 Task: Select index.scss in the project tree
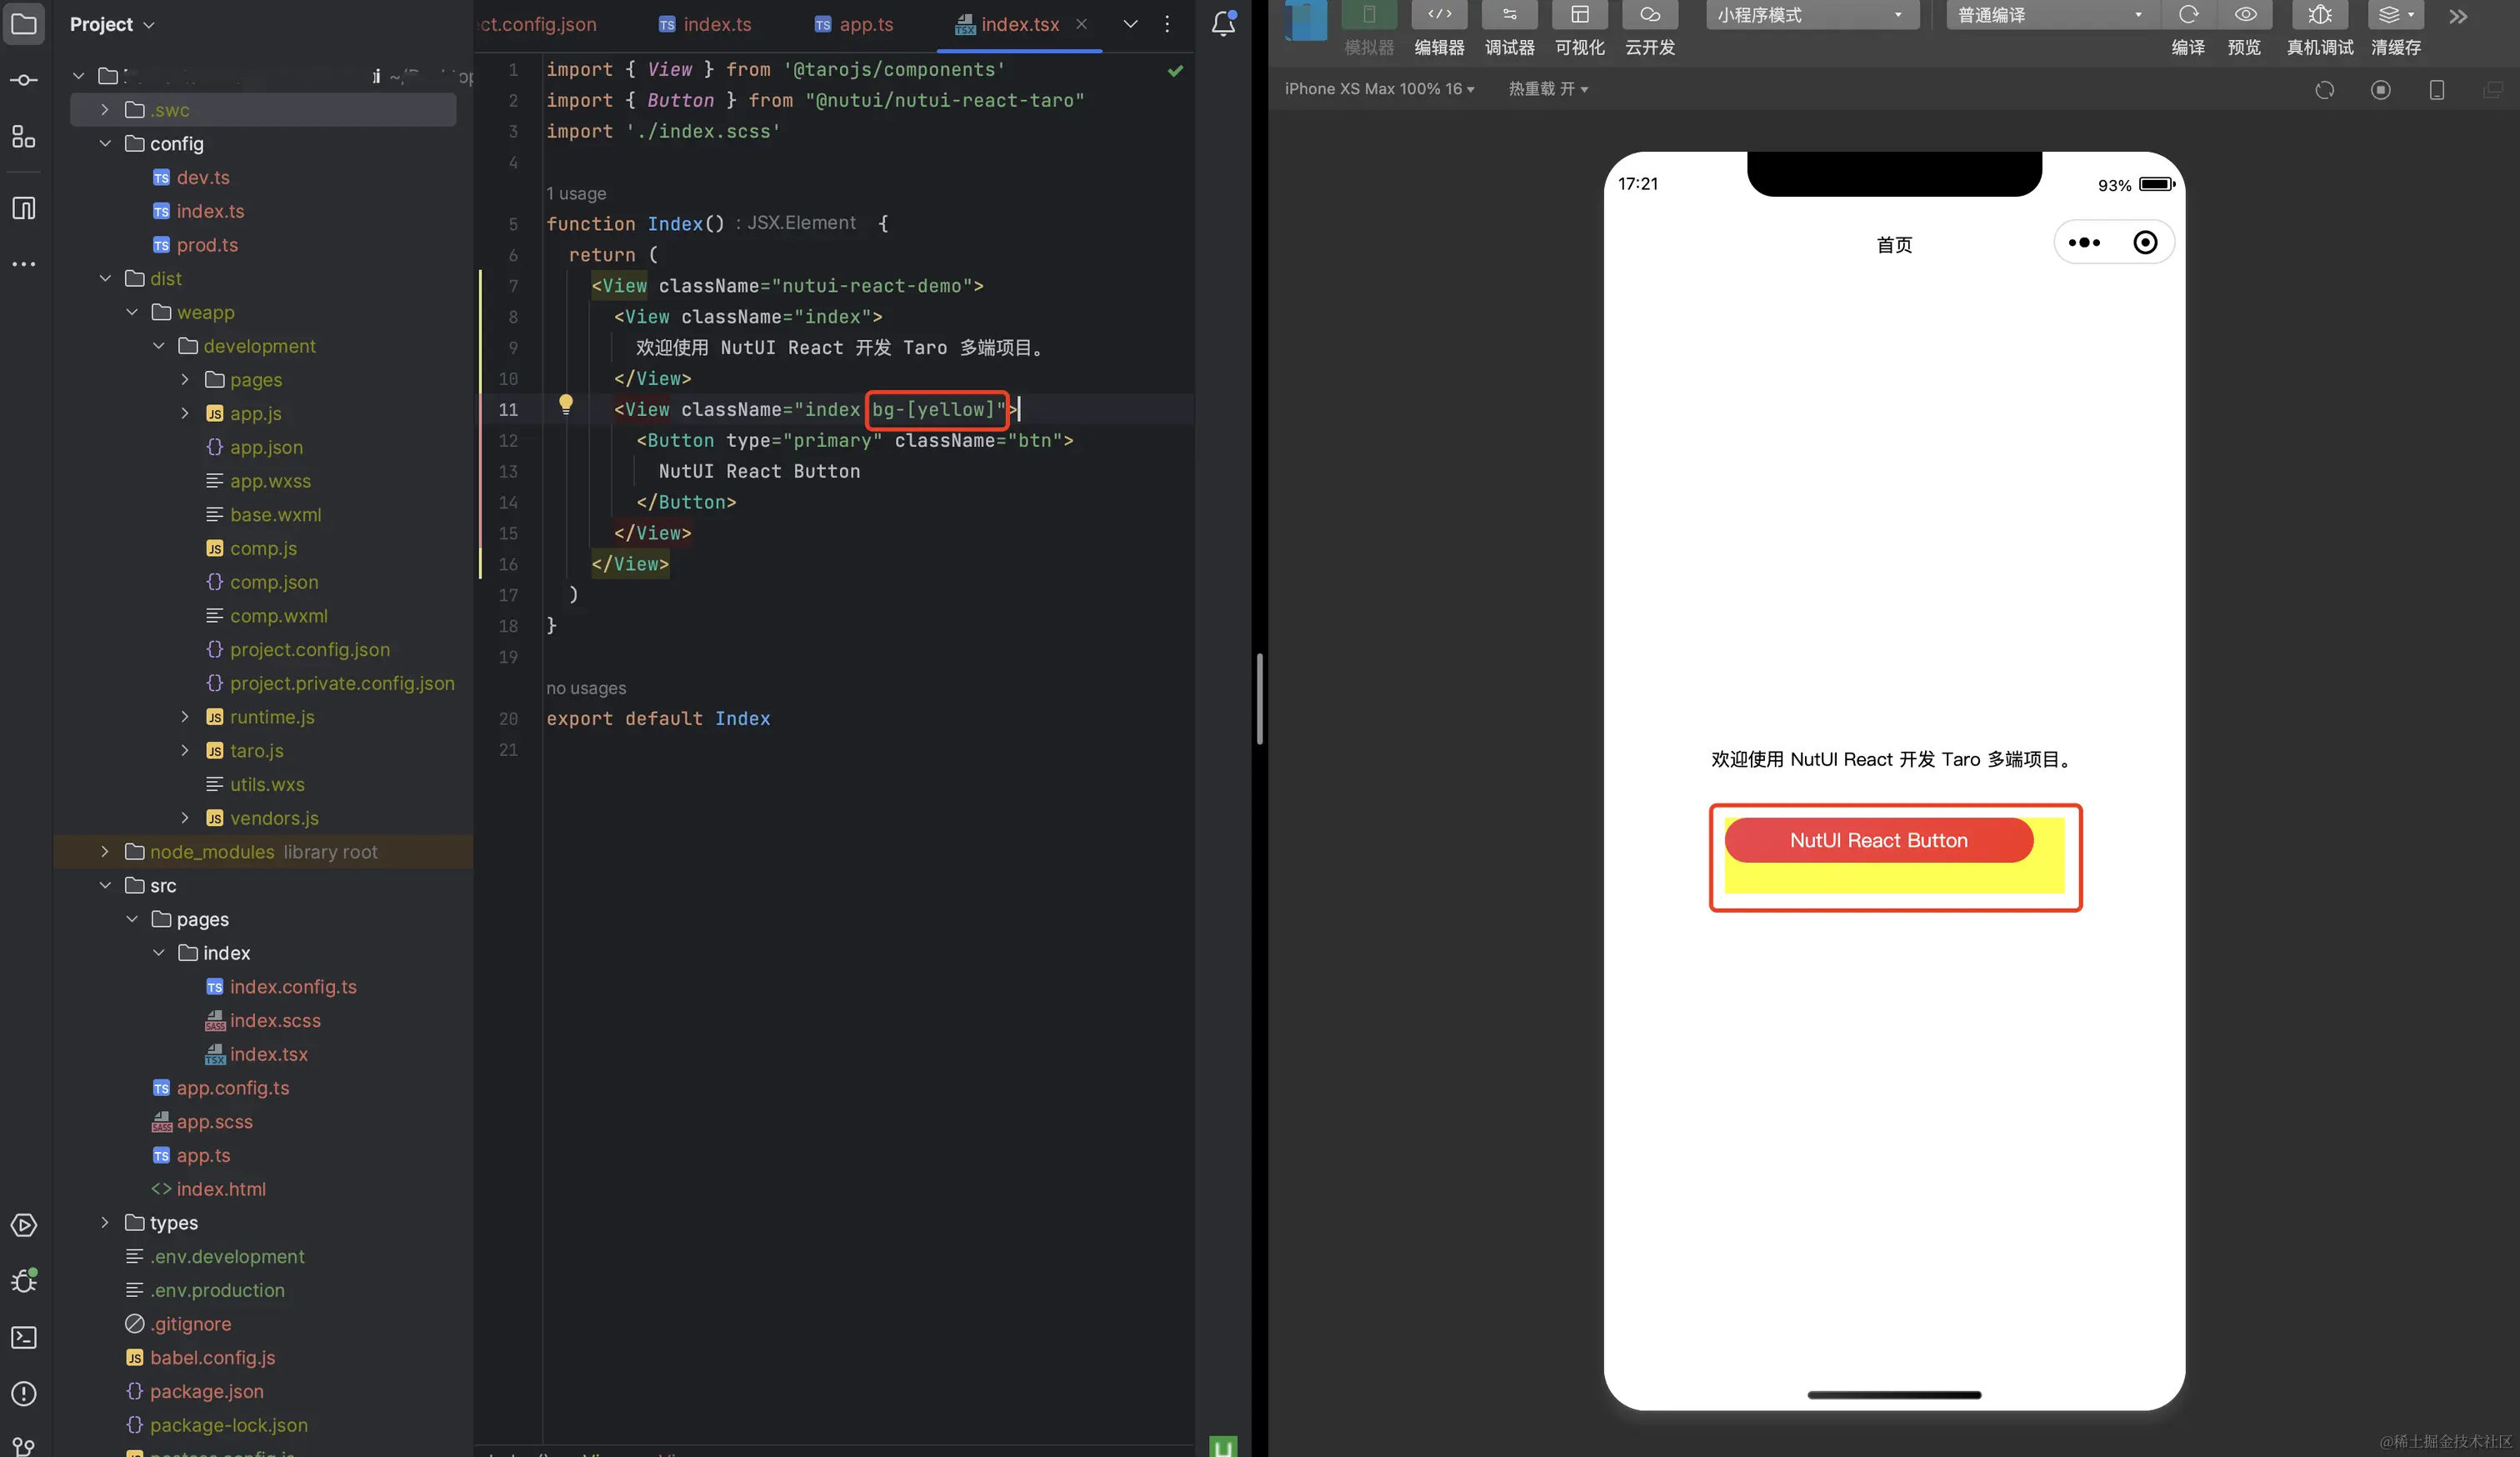275,1020
